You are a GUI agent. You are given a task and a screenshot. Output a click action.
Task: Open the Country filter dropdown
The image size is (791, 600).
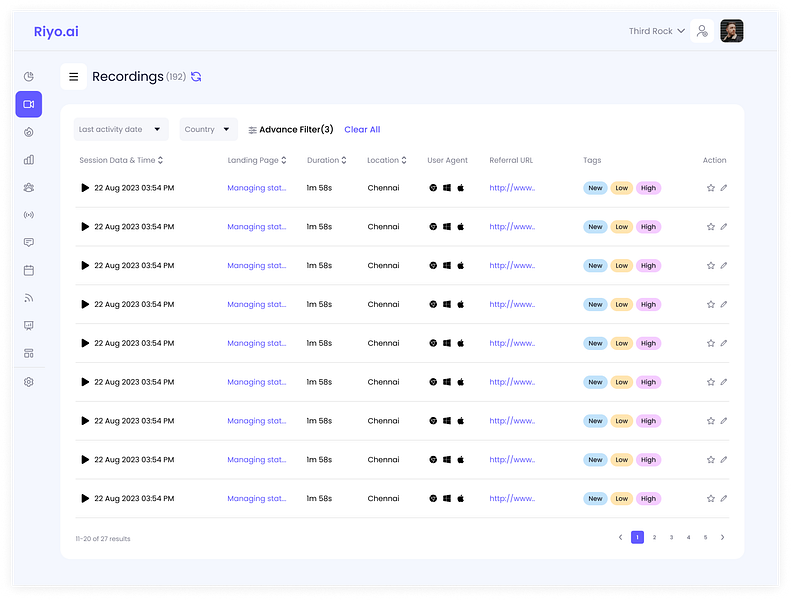[x=209, y=130]
